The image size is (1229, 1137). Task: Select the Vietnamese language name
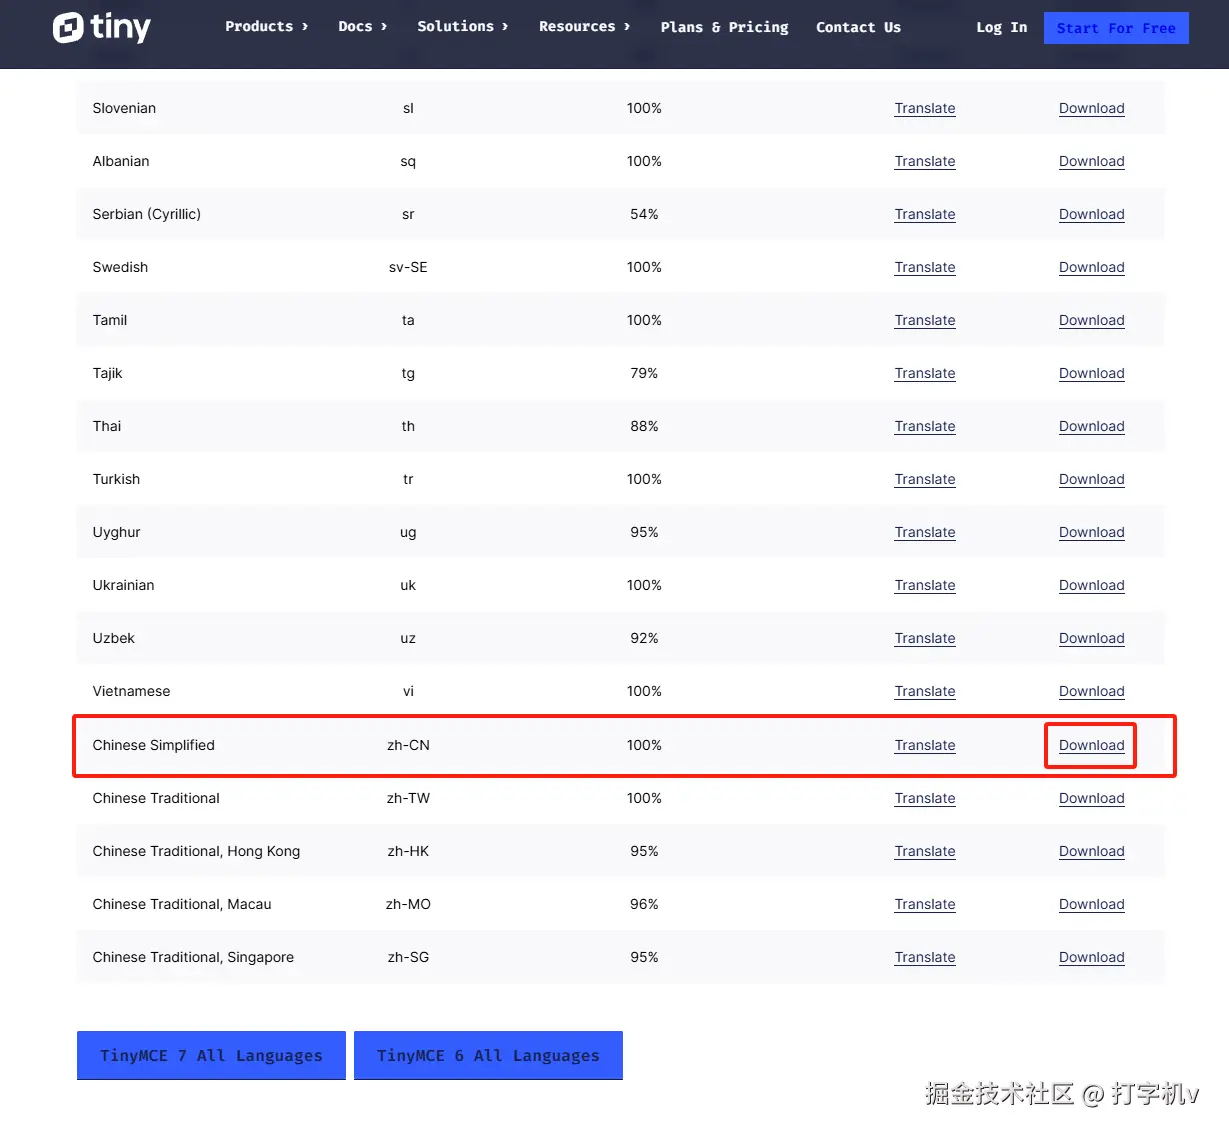tap(131, 691)
